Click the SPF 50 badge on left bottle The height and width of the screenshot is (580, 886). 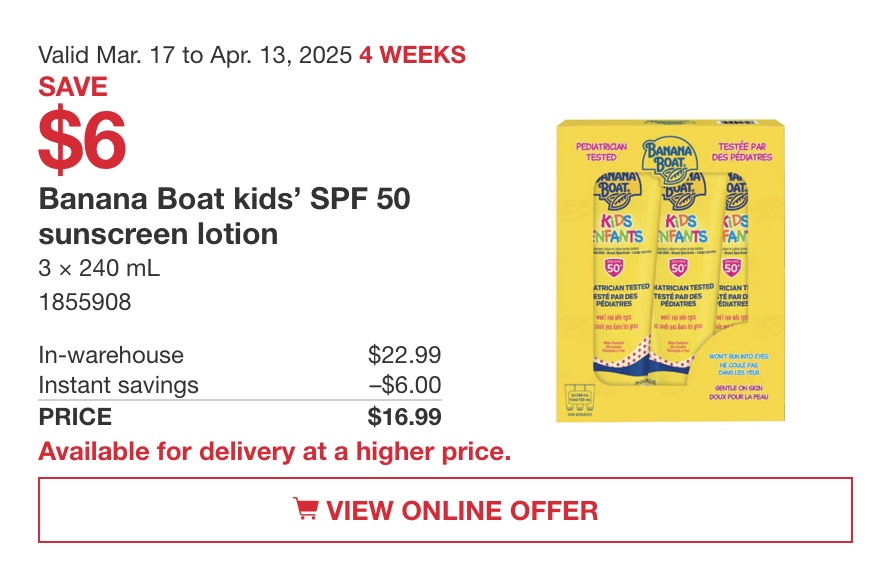click(x=614, y=267)
